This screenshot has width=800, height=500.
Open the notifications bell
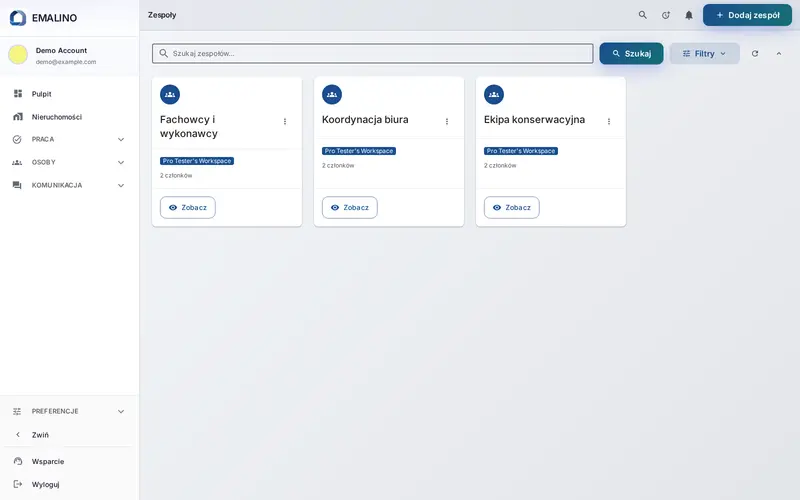click(689, 15)
